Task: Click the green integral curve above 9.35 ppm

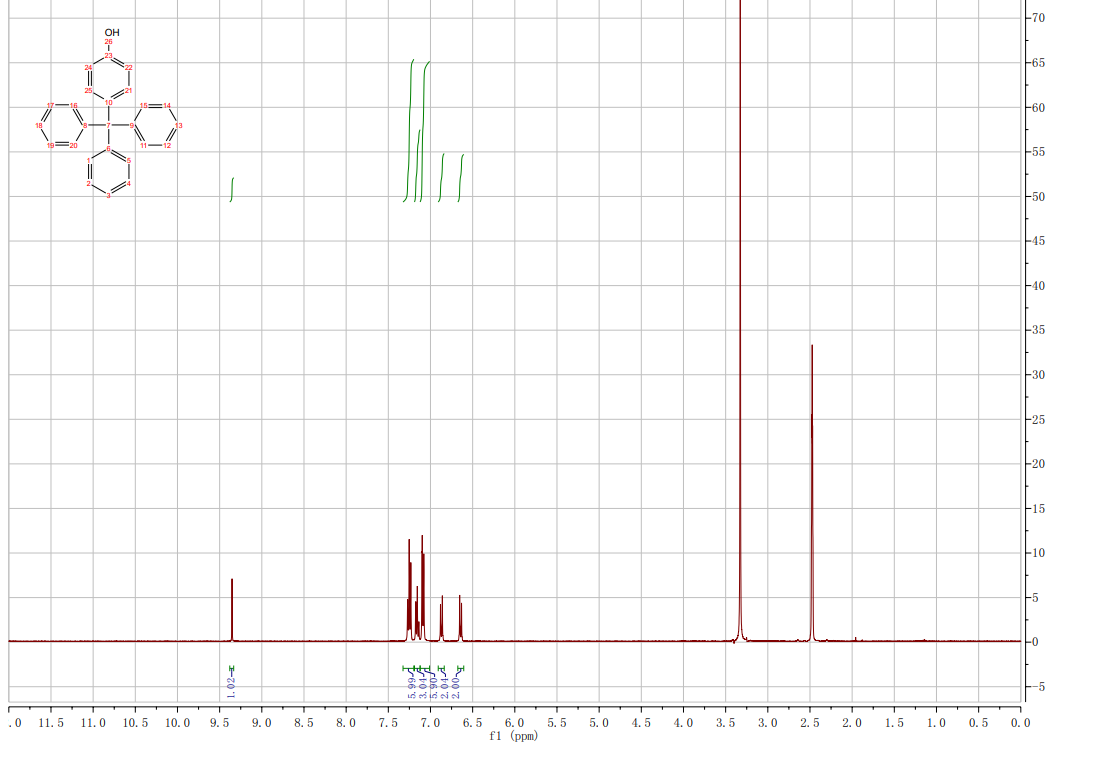Action: click(232, 188)
